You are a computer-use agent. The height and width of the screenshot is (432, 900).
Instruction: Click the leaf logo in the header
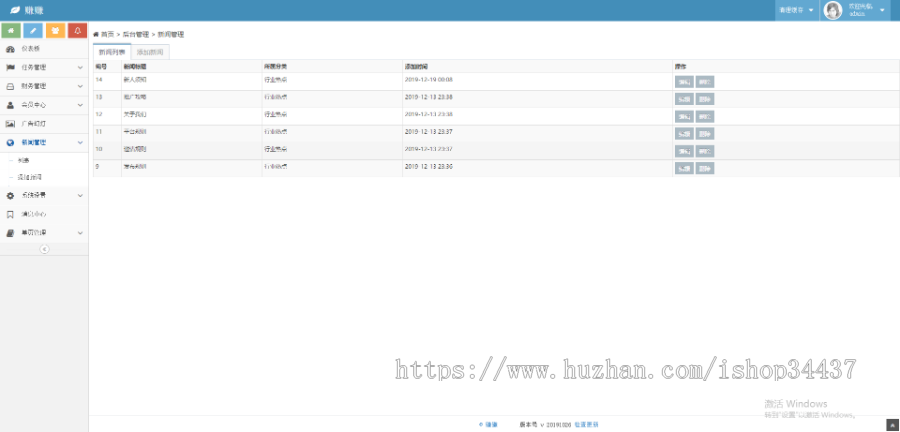pos(15,10)
